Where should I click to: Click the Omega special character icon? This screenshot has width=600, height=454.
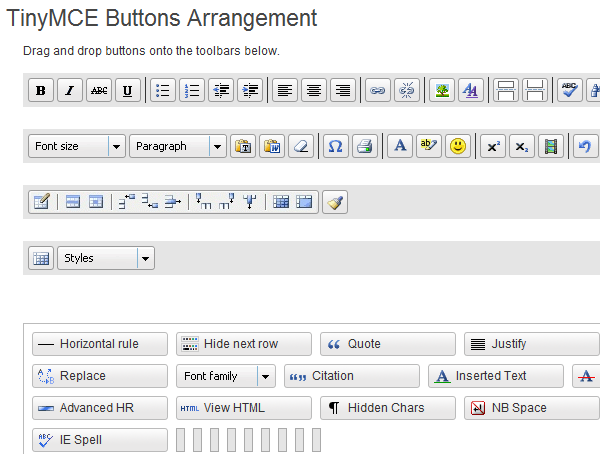coord(336,146)
